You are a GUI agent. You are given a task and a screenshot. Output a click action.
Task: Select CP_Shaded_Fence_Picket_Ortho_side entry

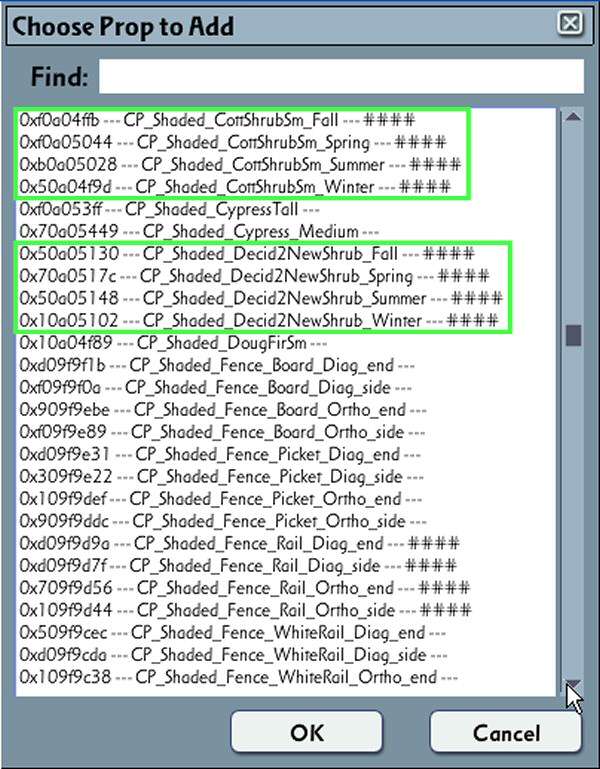[x=223, y=521]
